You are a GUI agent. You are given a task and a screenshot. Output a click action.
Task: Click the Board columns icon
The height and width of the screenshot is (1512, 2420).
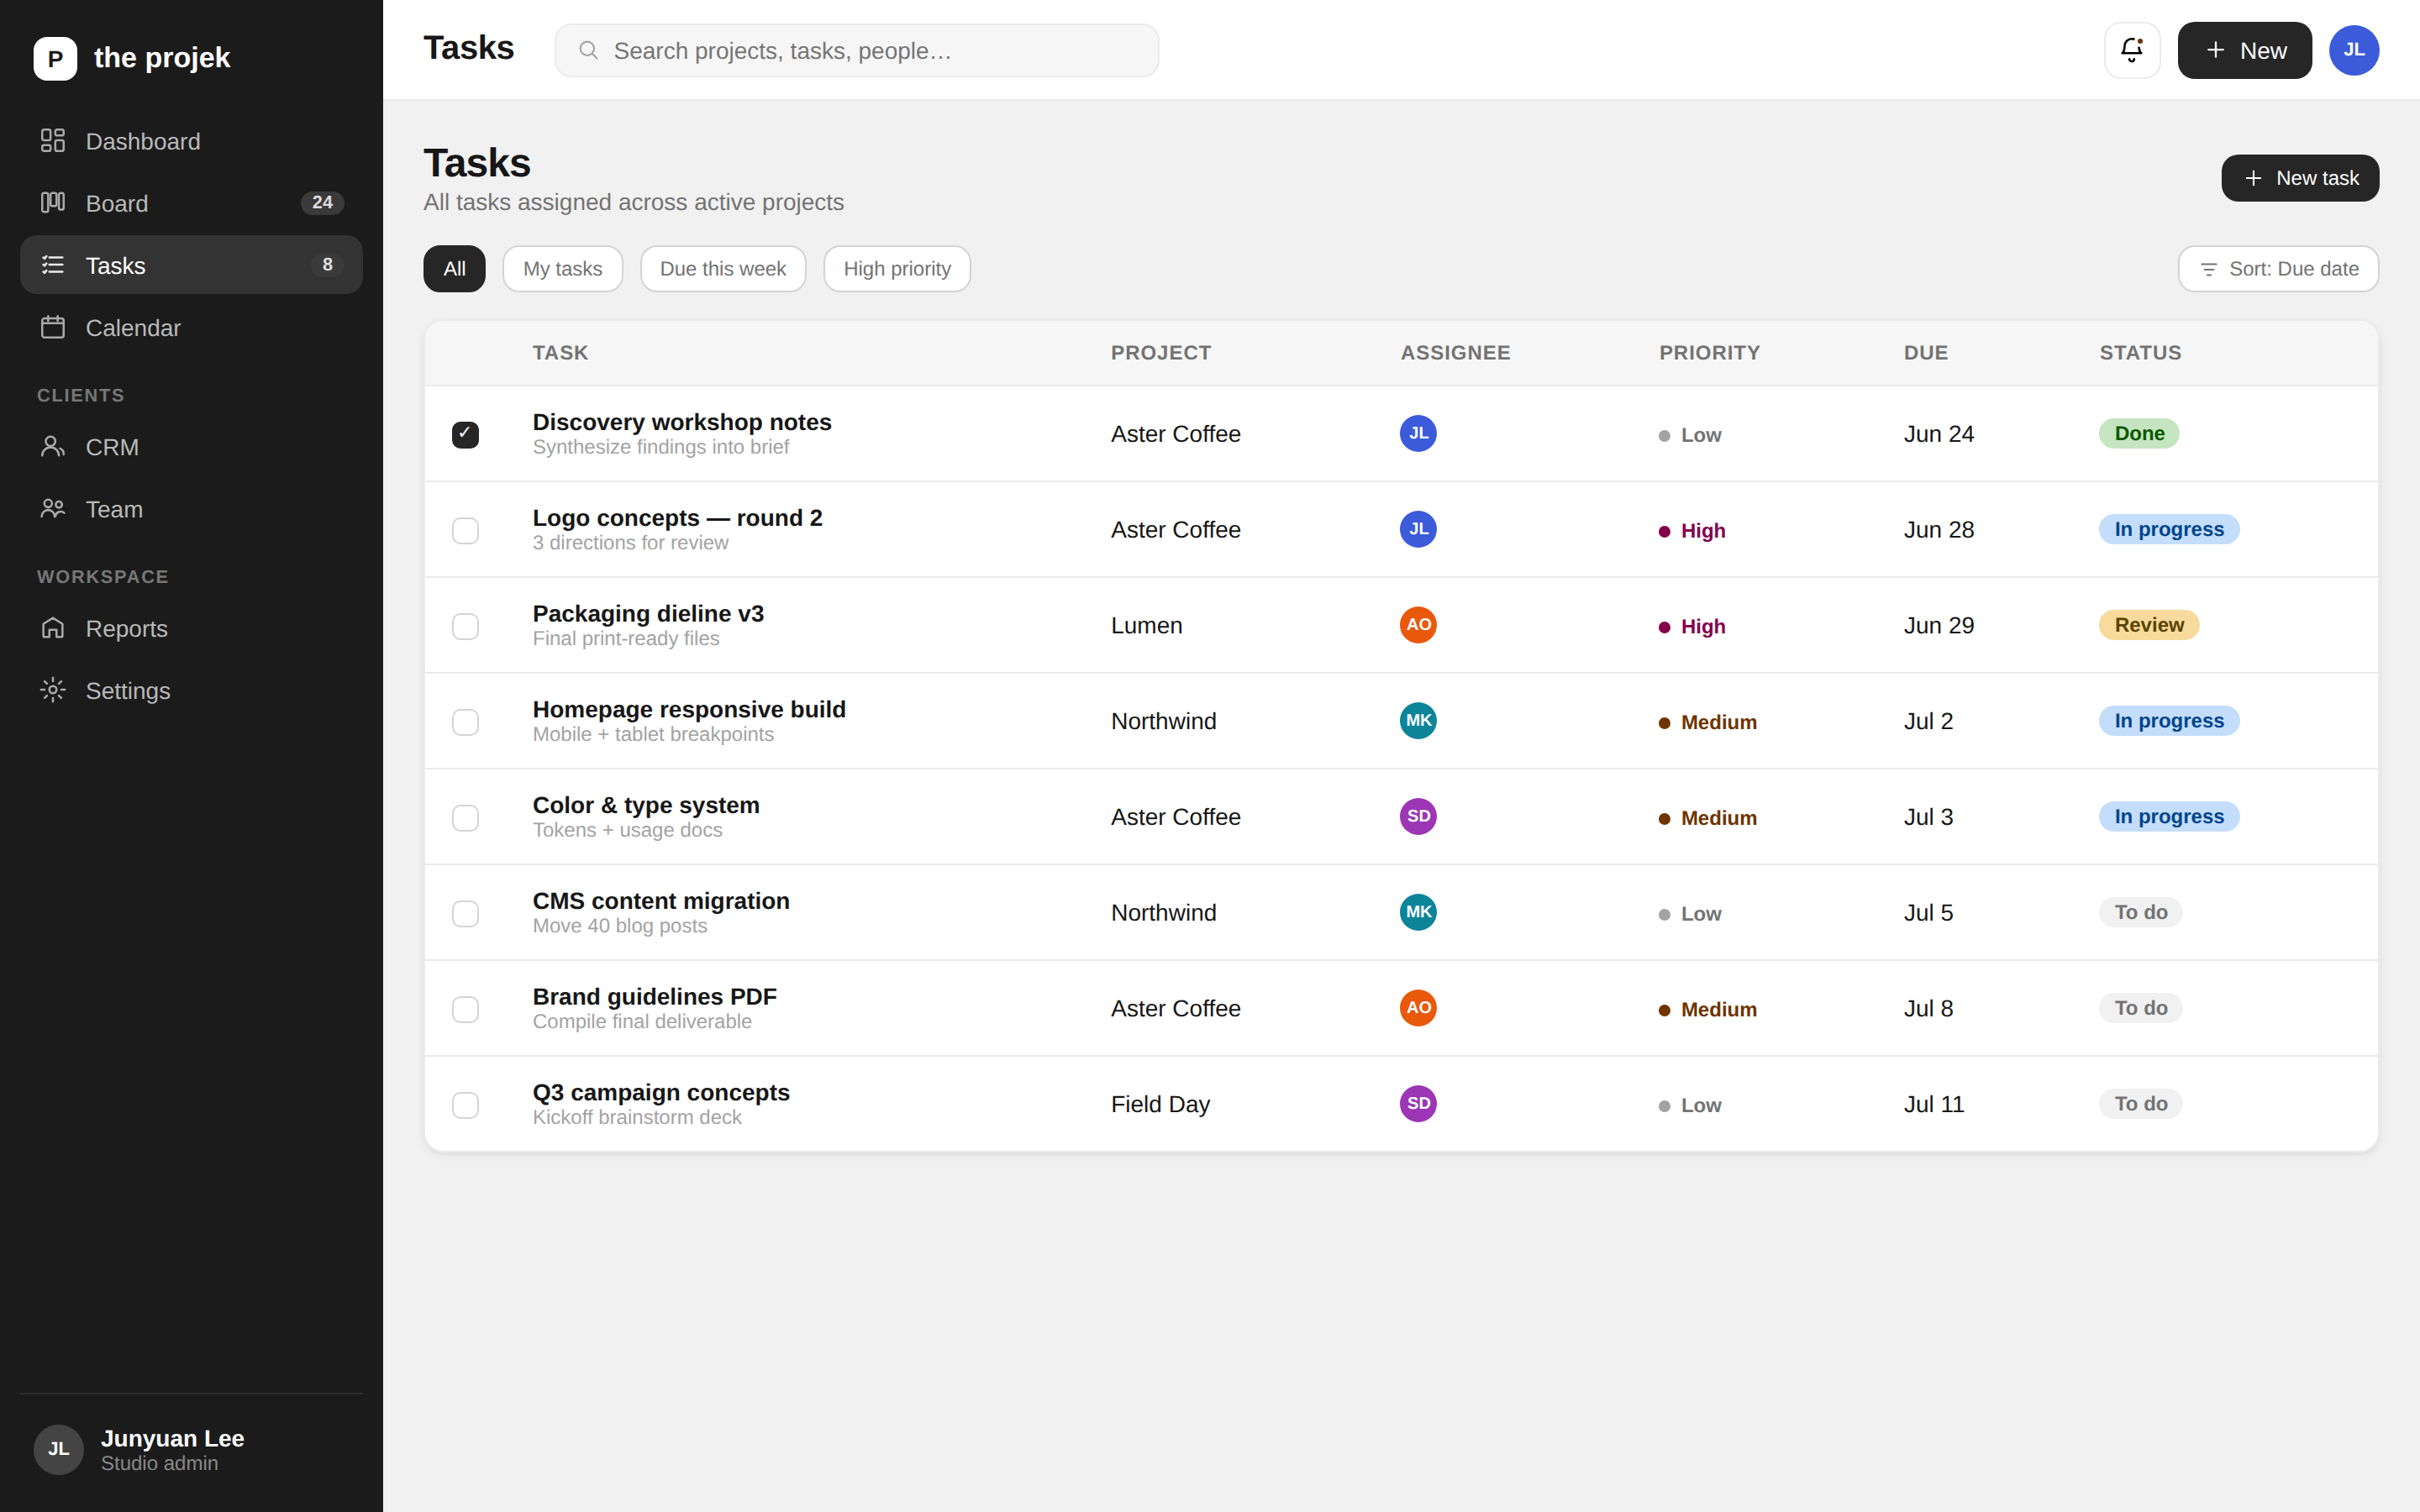coord(53,203)
